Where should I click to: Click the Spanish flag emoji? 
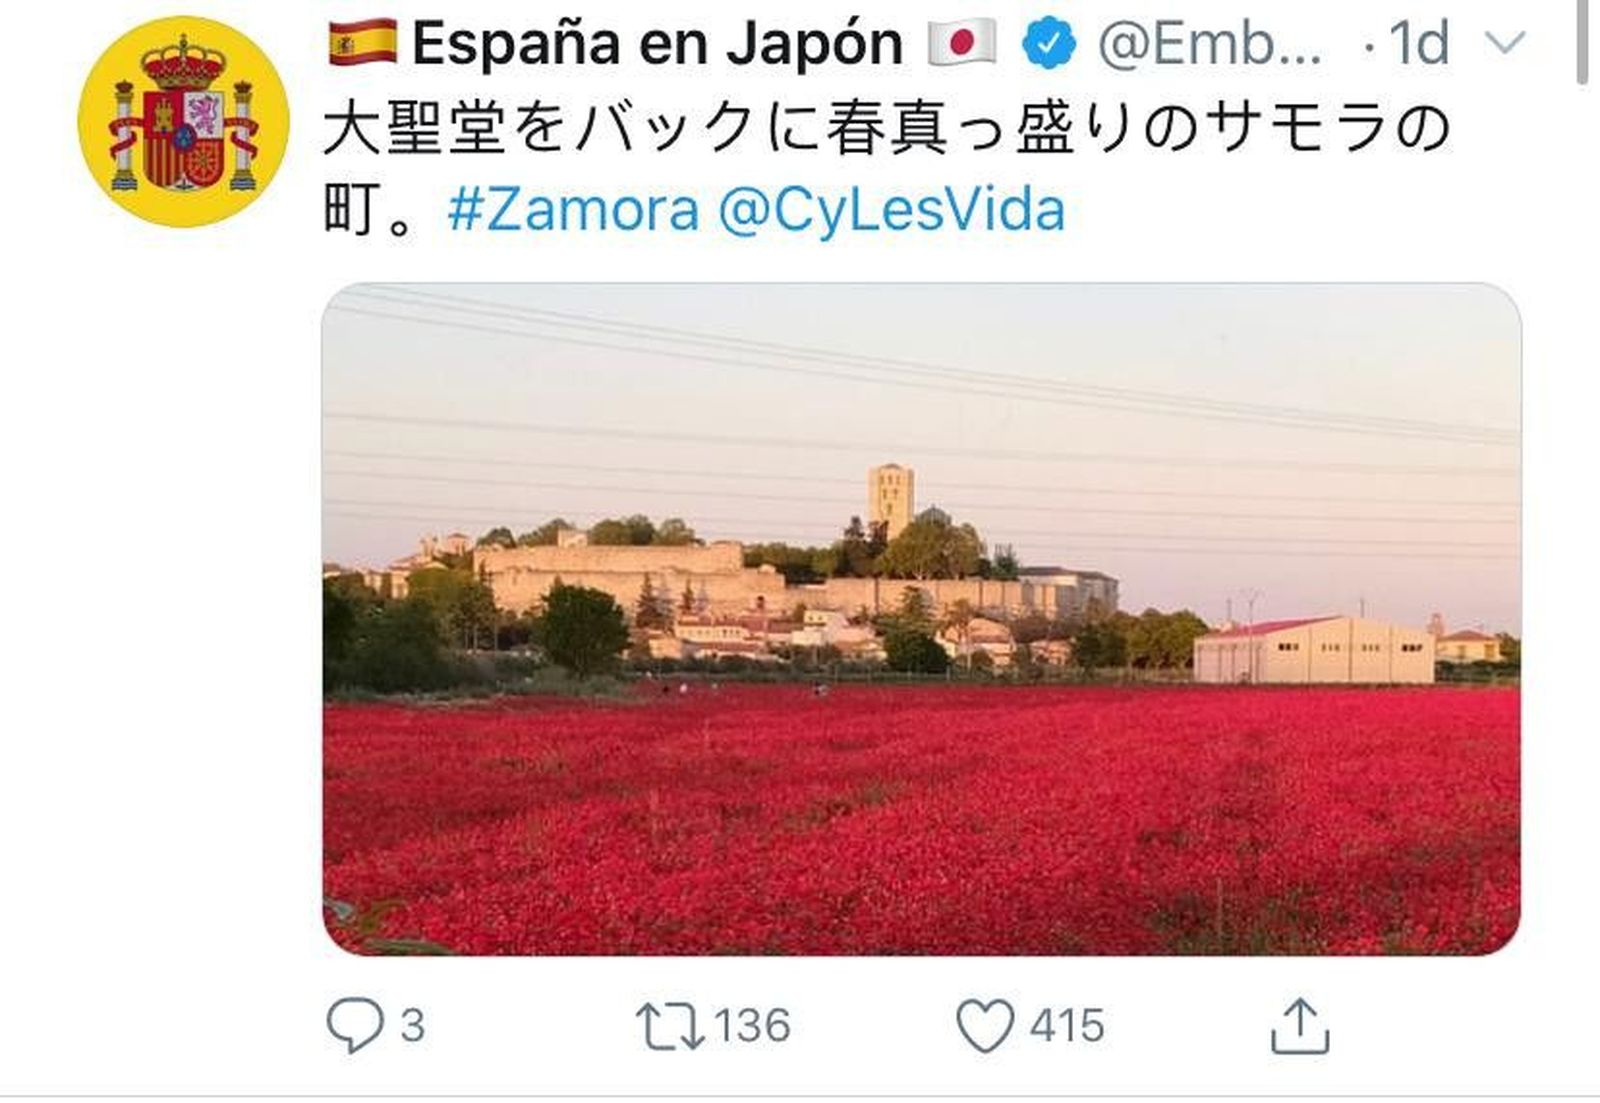point(362,43)
